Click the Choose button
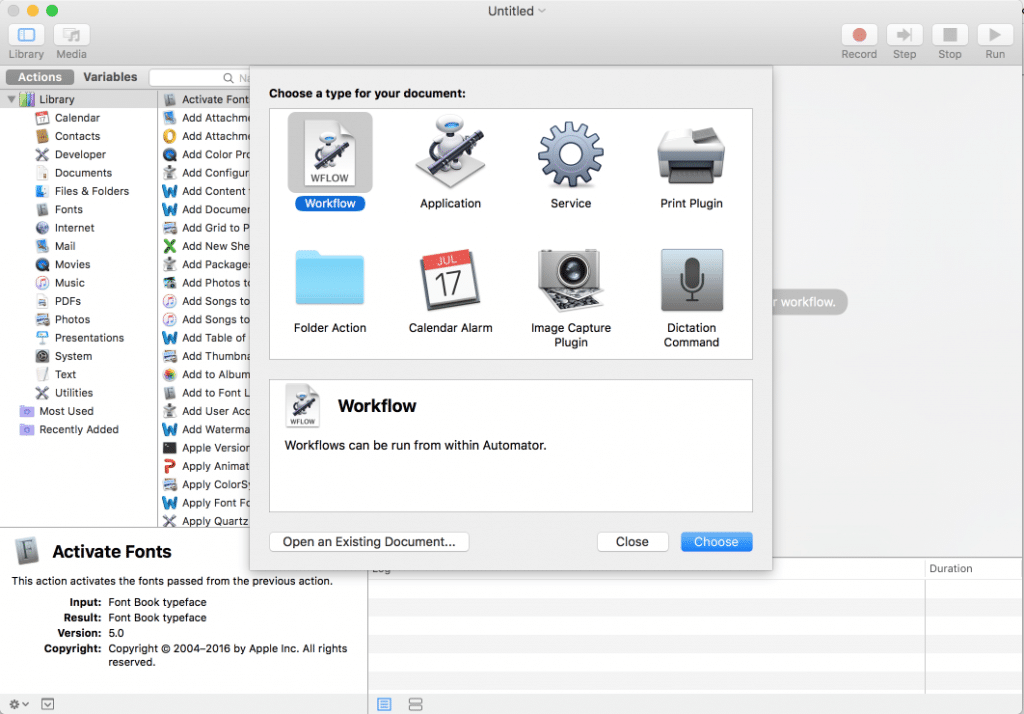This screenshot has height=714, width=1024. pyautogui.click(x=716, y=541)
